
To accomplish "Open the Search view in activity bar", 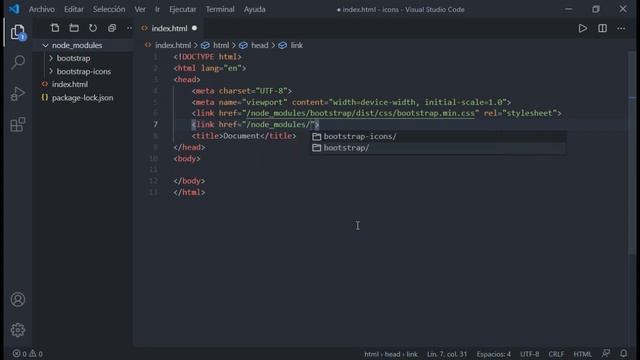I will click(x=18, y=62).
